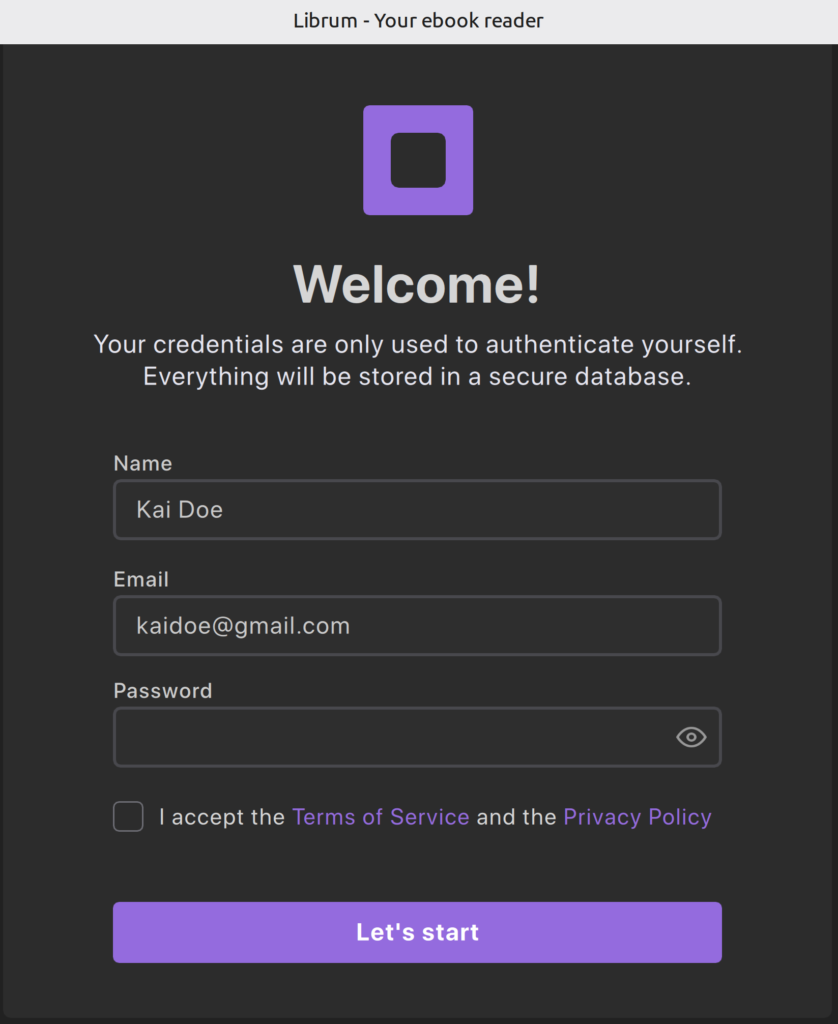This screenshot has height=1024, width=838.
Task: Click the 'Everything will be stored' text line
Action: (x=417, y=377)
